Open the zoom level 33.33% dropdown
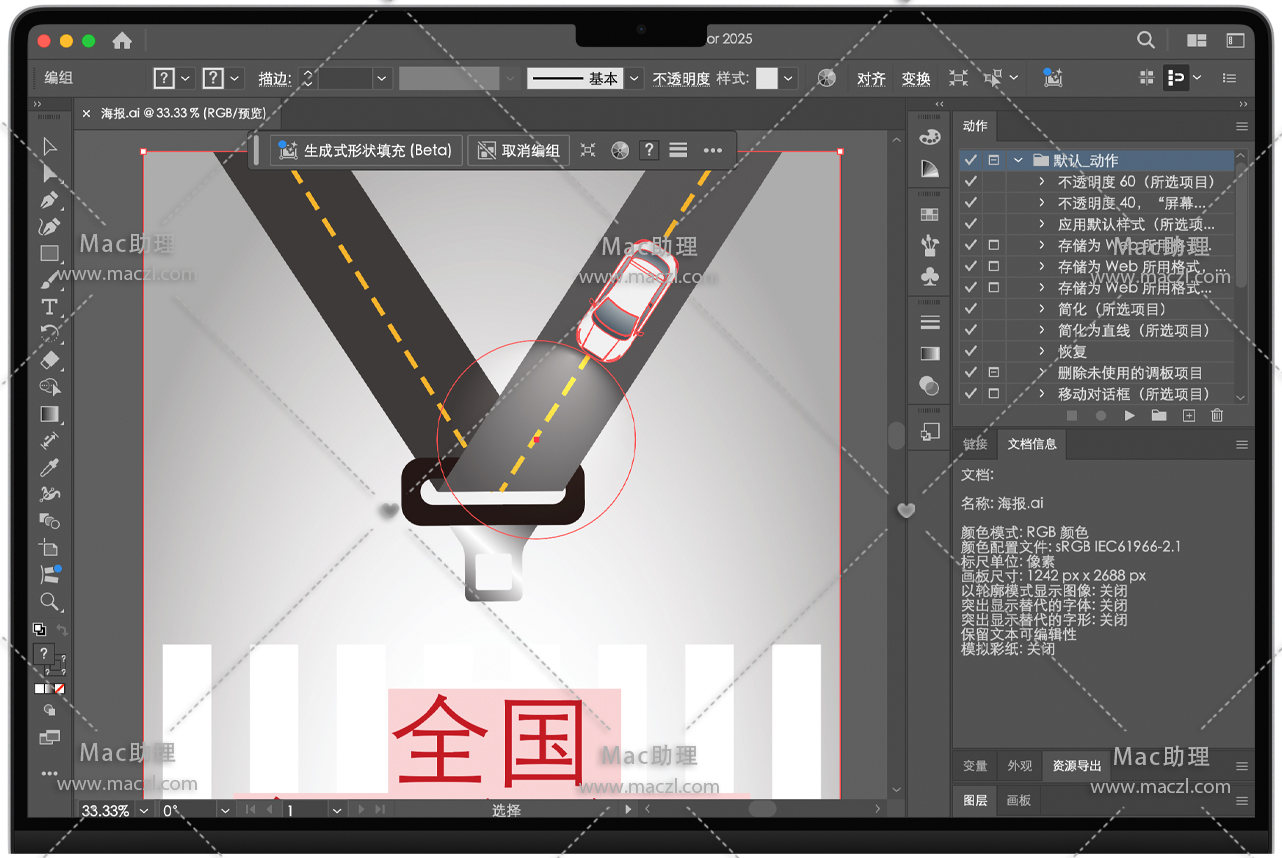Viewport: 1282px width, 858px height. pos(144,810)
